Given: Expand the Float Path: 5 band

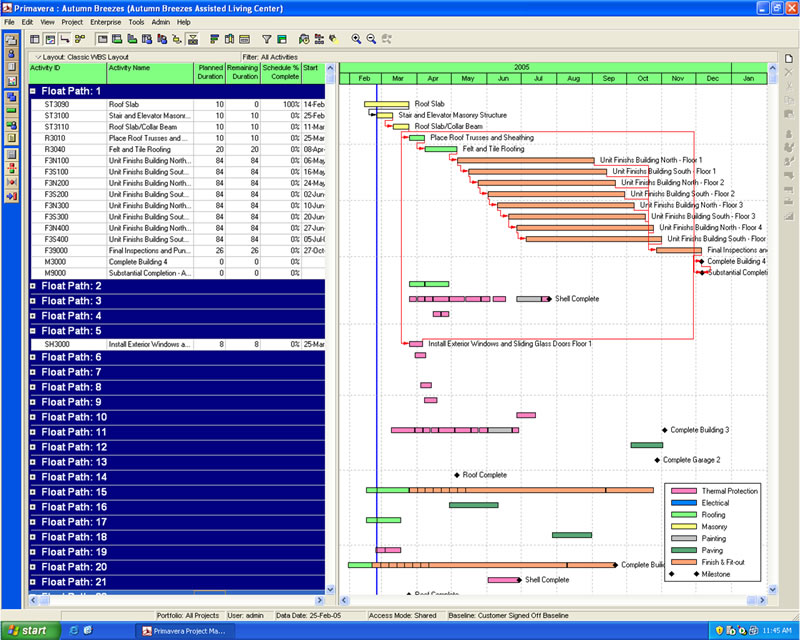Looking at the screenshot, I should (x=31, y=330).
